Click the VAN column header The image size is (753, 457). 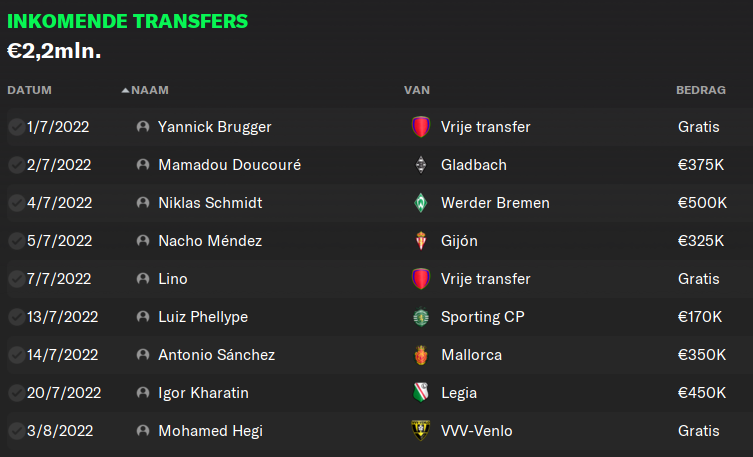pos(417,90)
